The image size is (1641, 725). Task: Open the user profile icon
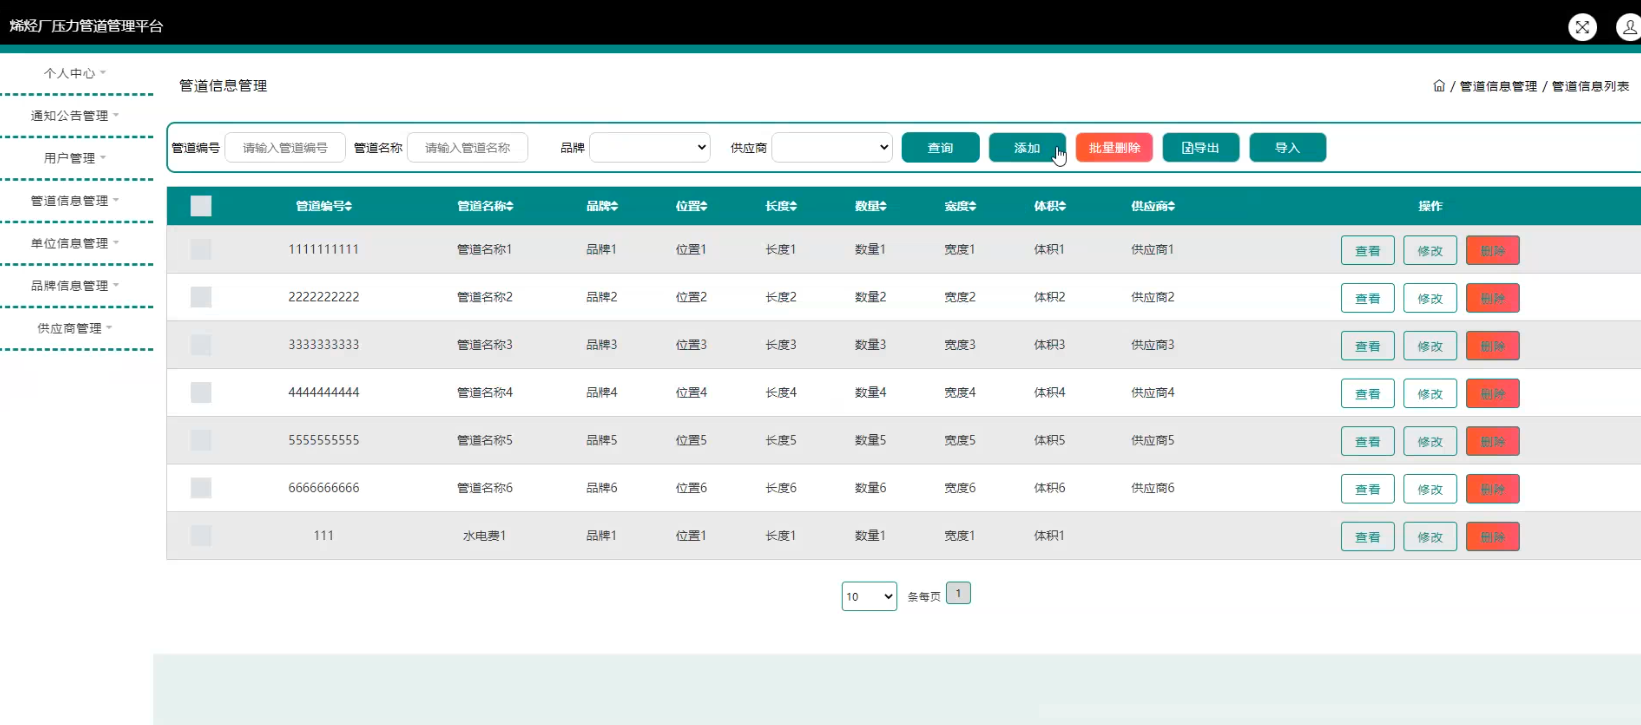(x=1629, y=27)
